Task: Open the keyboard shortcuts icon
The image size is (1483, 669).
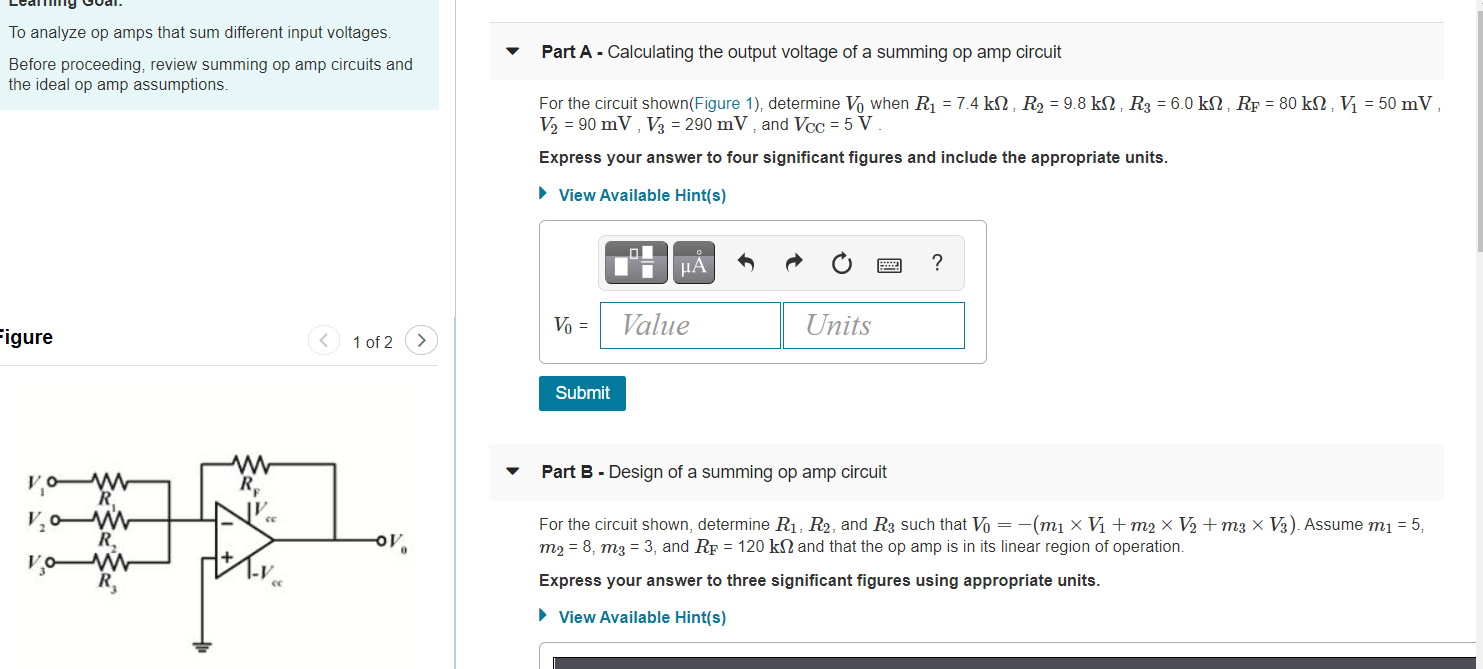Action: pyautogui.click(x=889, y=262)
